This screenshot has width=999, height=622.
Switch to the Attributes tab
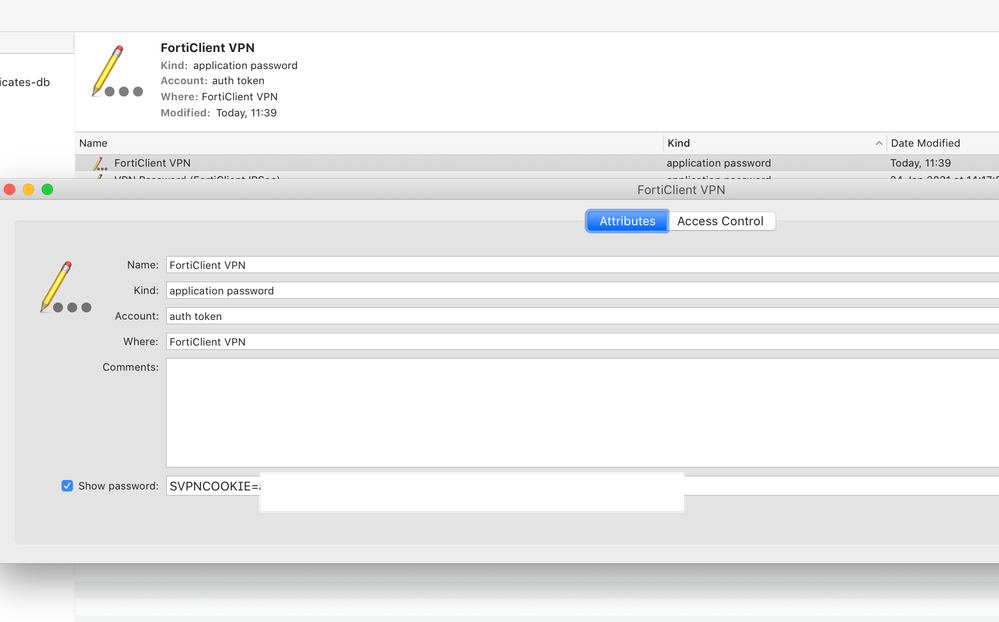(627, 221)
